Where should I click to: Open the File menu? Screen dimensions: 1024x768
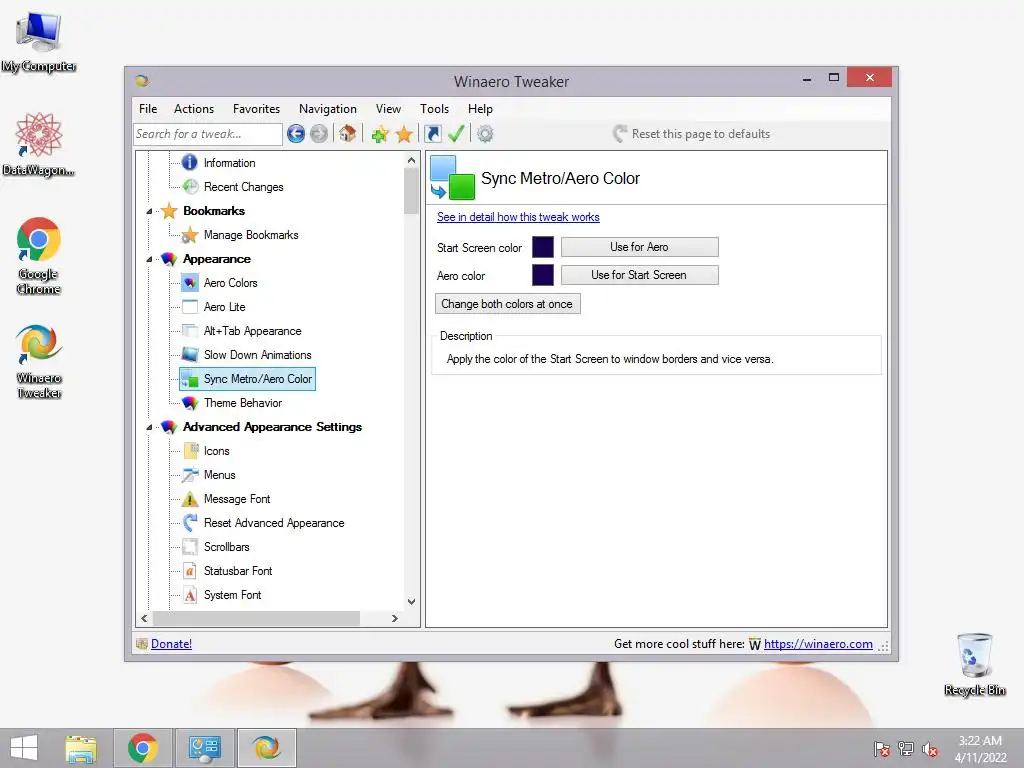[148, 109]
